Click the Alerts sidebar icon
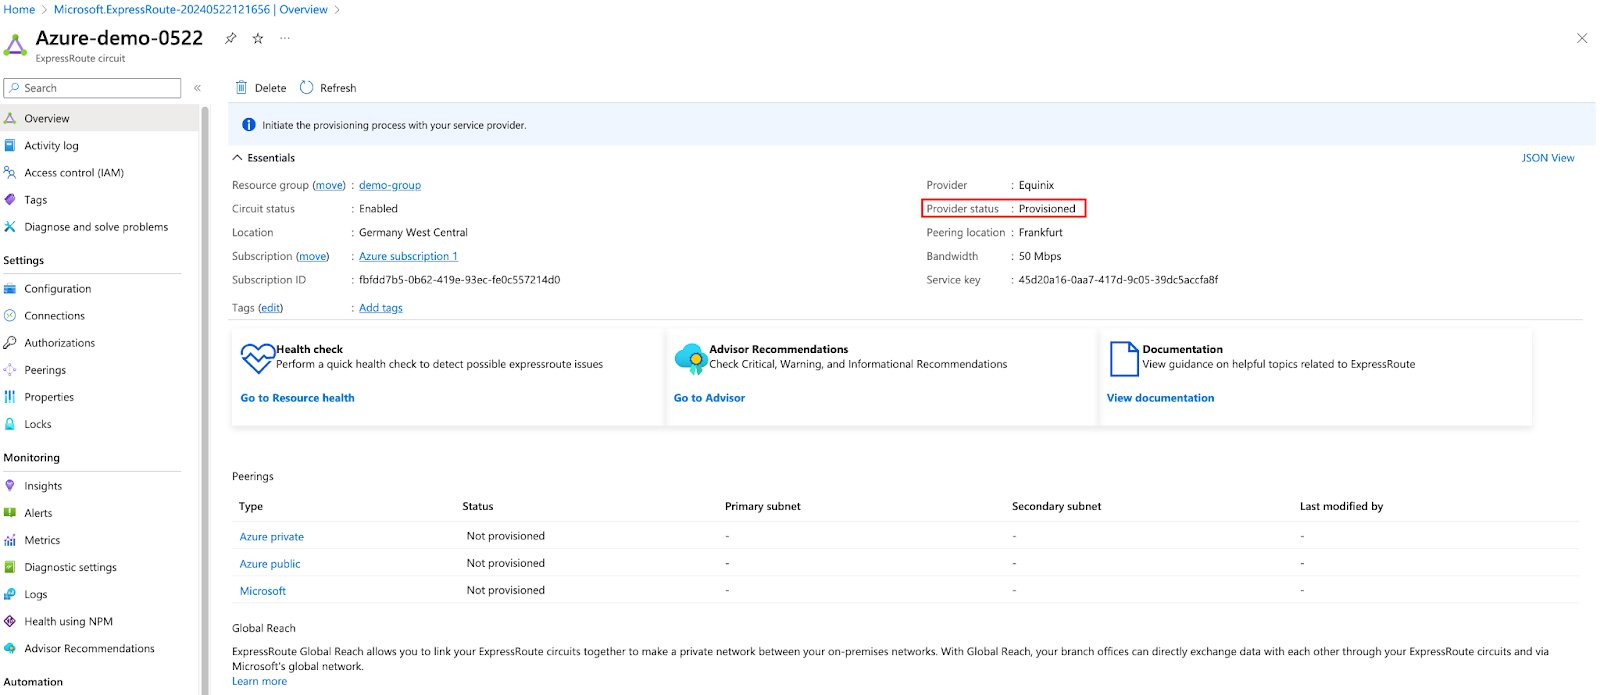Viewport: 1600px width, 695px height. (10, 512)
